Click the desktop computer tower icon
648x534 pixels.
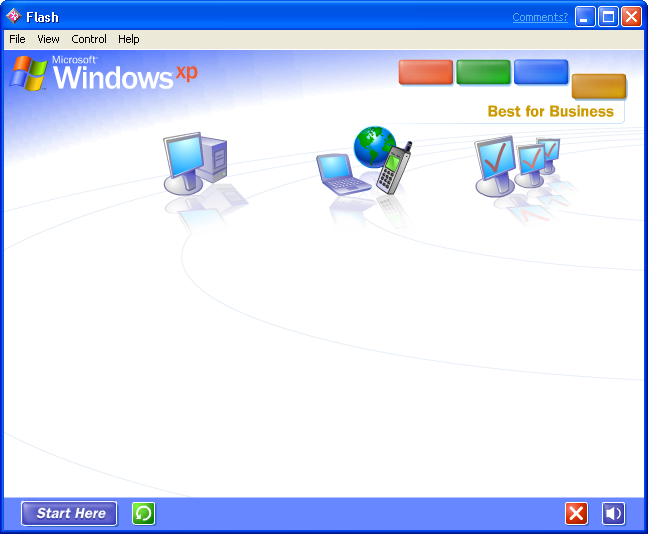pyautogui.click(x=195, y=164)
